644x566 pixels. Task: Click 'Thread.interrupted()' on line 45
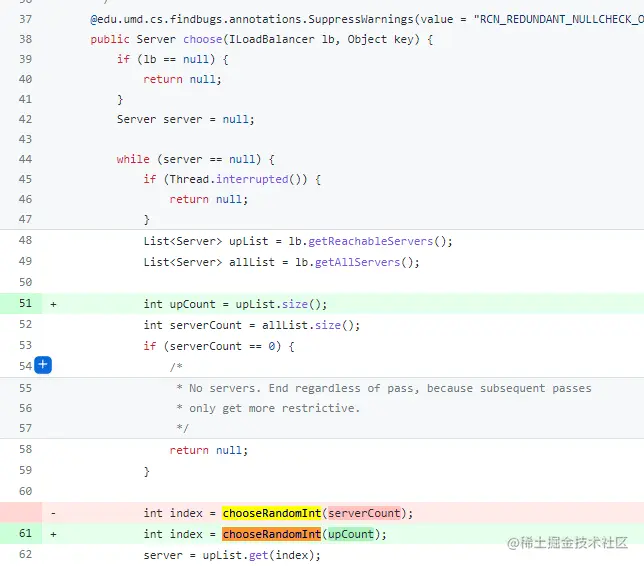point(238,179)
